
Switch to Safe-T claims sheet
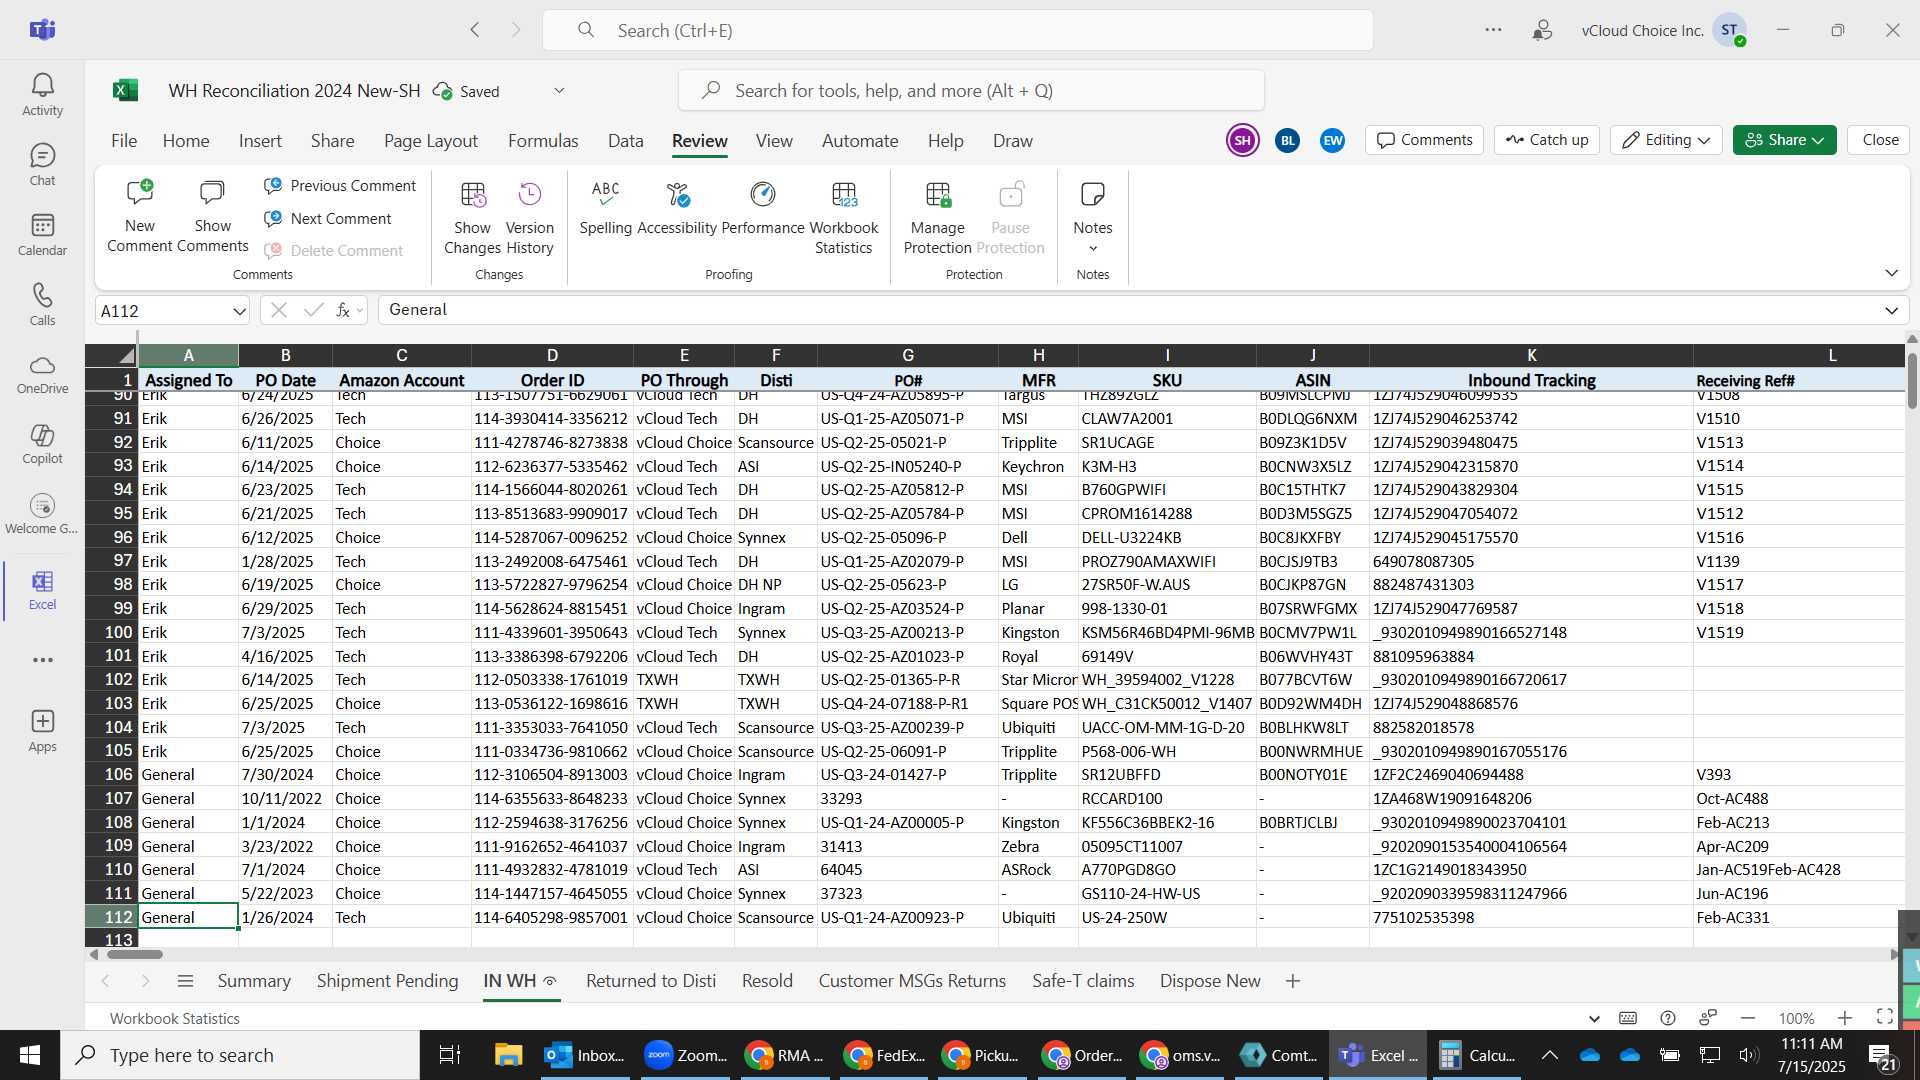[1083, 981]
